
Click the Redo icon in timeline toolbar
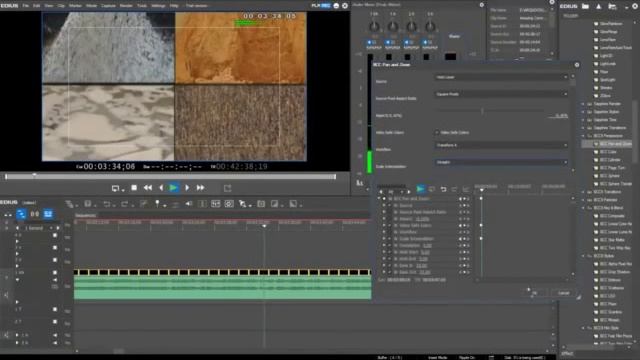point(124,204)
